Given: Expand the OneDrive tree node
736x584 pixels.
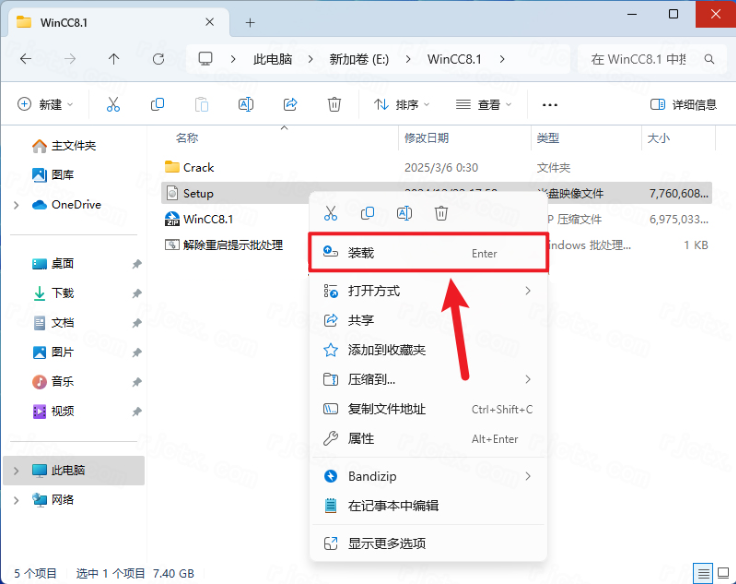Looking at the screenshot, I should pos(16,205).
